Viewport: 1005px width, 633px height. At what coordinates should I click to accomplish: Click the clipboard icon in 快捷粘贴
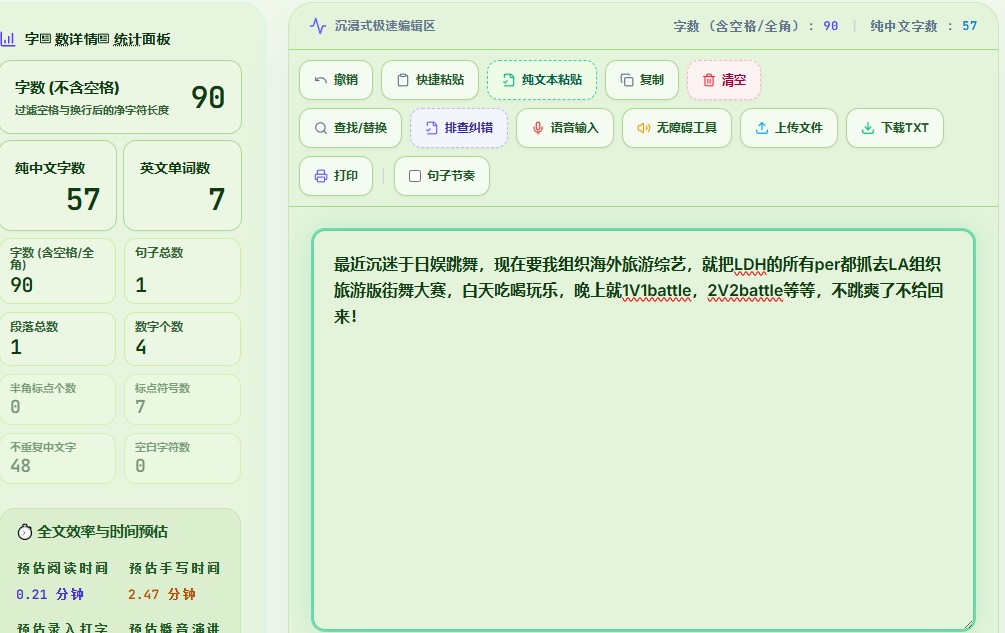tap(403, 80)
